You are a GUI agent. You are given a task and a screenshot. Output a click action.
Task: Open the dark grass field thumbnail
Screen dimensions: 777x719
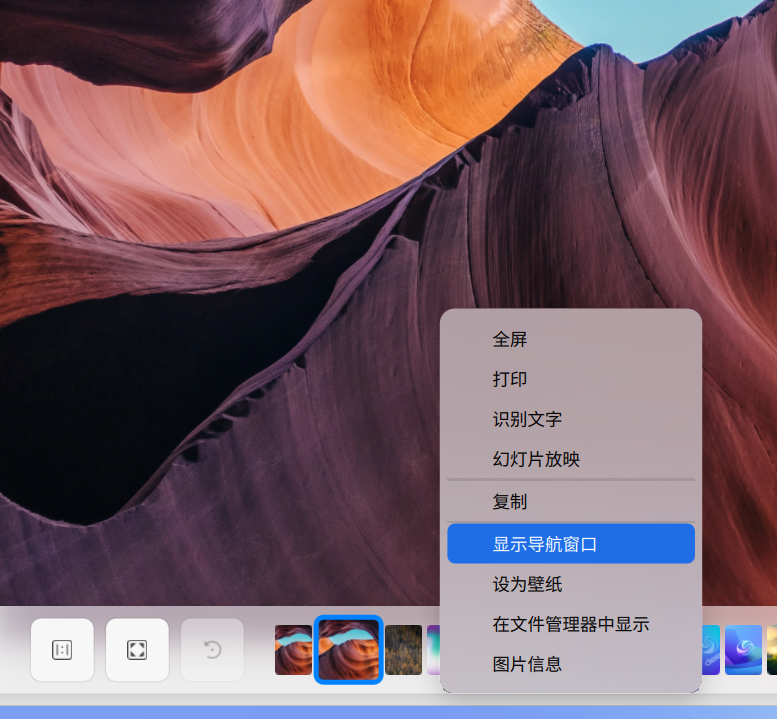[x=403, y=650]
